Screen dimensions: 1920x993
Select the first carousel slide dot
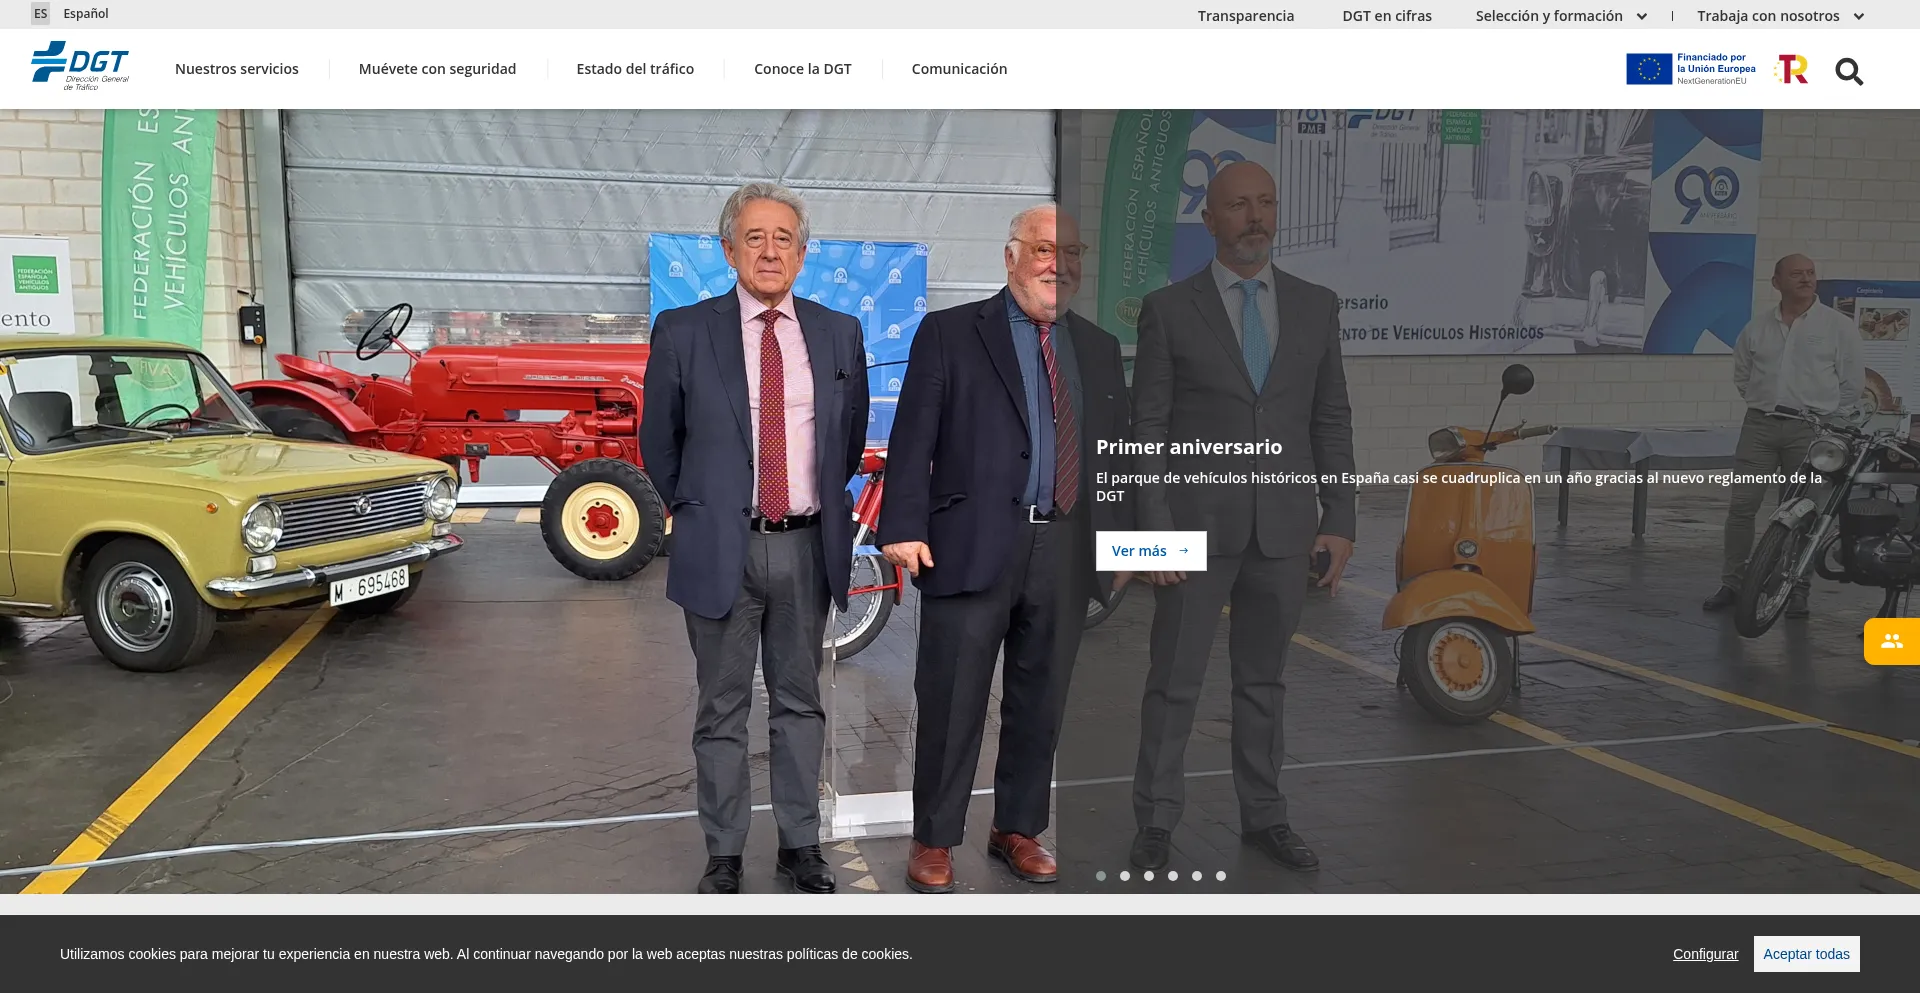[x=1101, y=876]
